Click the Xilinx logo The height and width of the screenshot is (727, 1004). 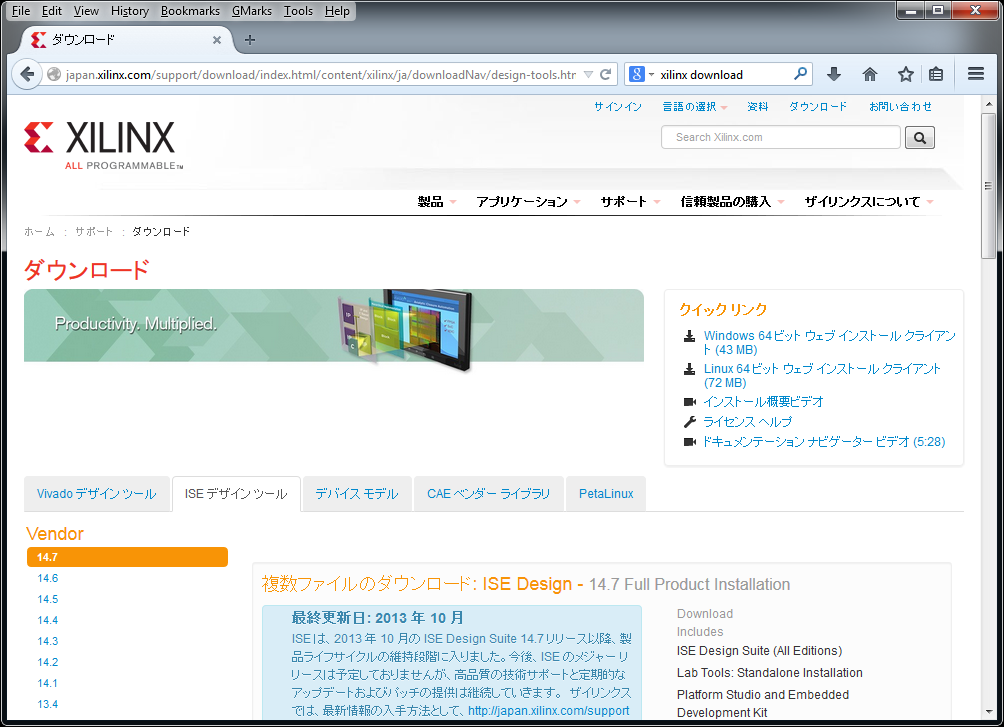pos(104,145)
